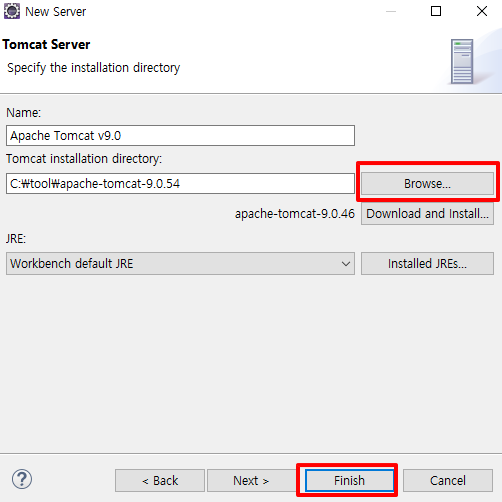Focus the Name field Apache Tomcat v9.0

point(180,136)
